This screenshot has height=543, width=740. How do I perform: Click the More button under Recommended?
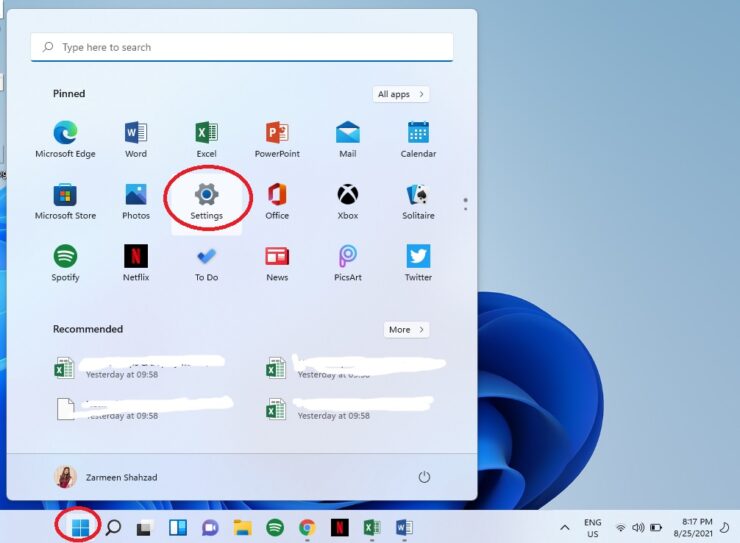pyautogui.click(x=406, y=329)
